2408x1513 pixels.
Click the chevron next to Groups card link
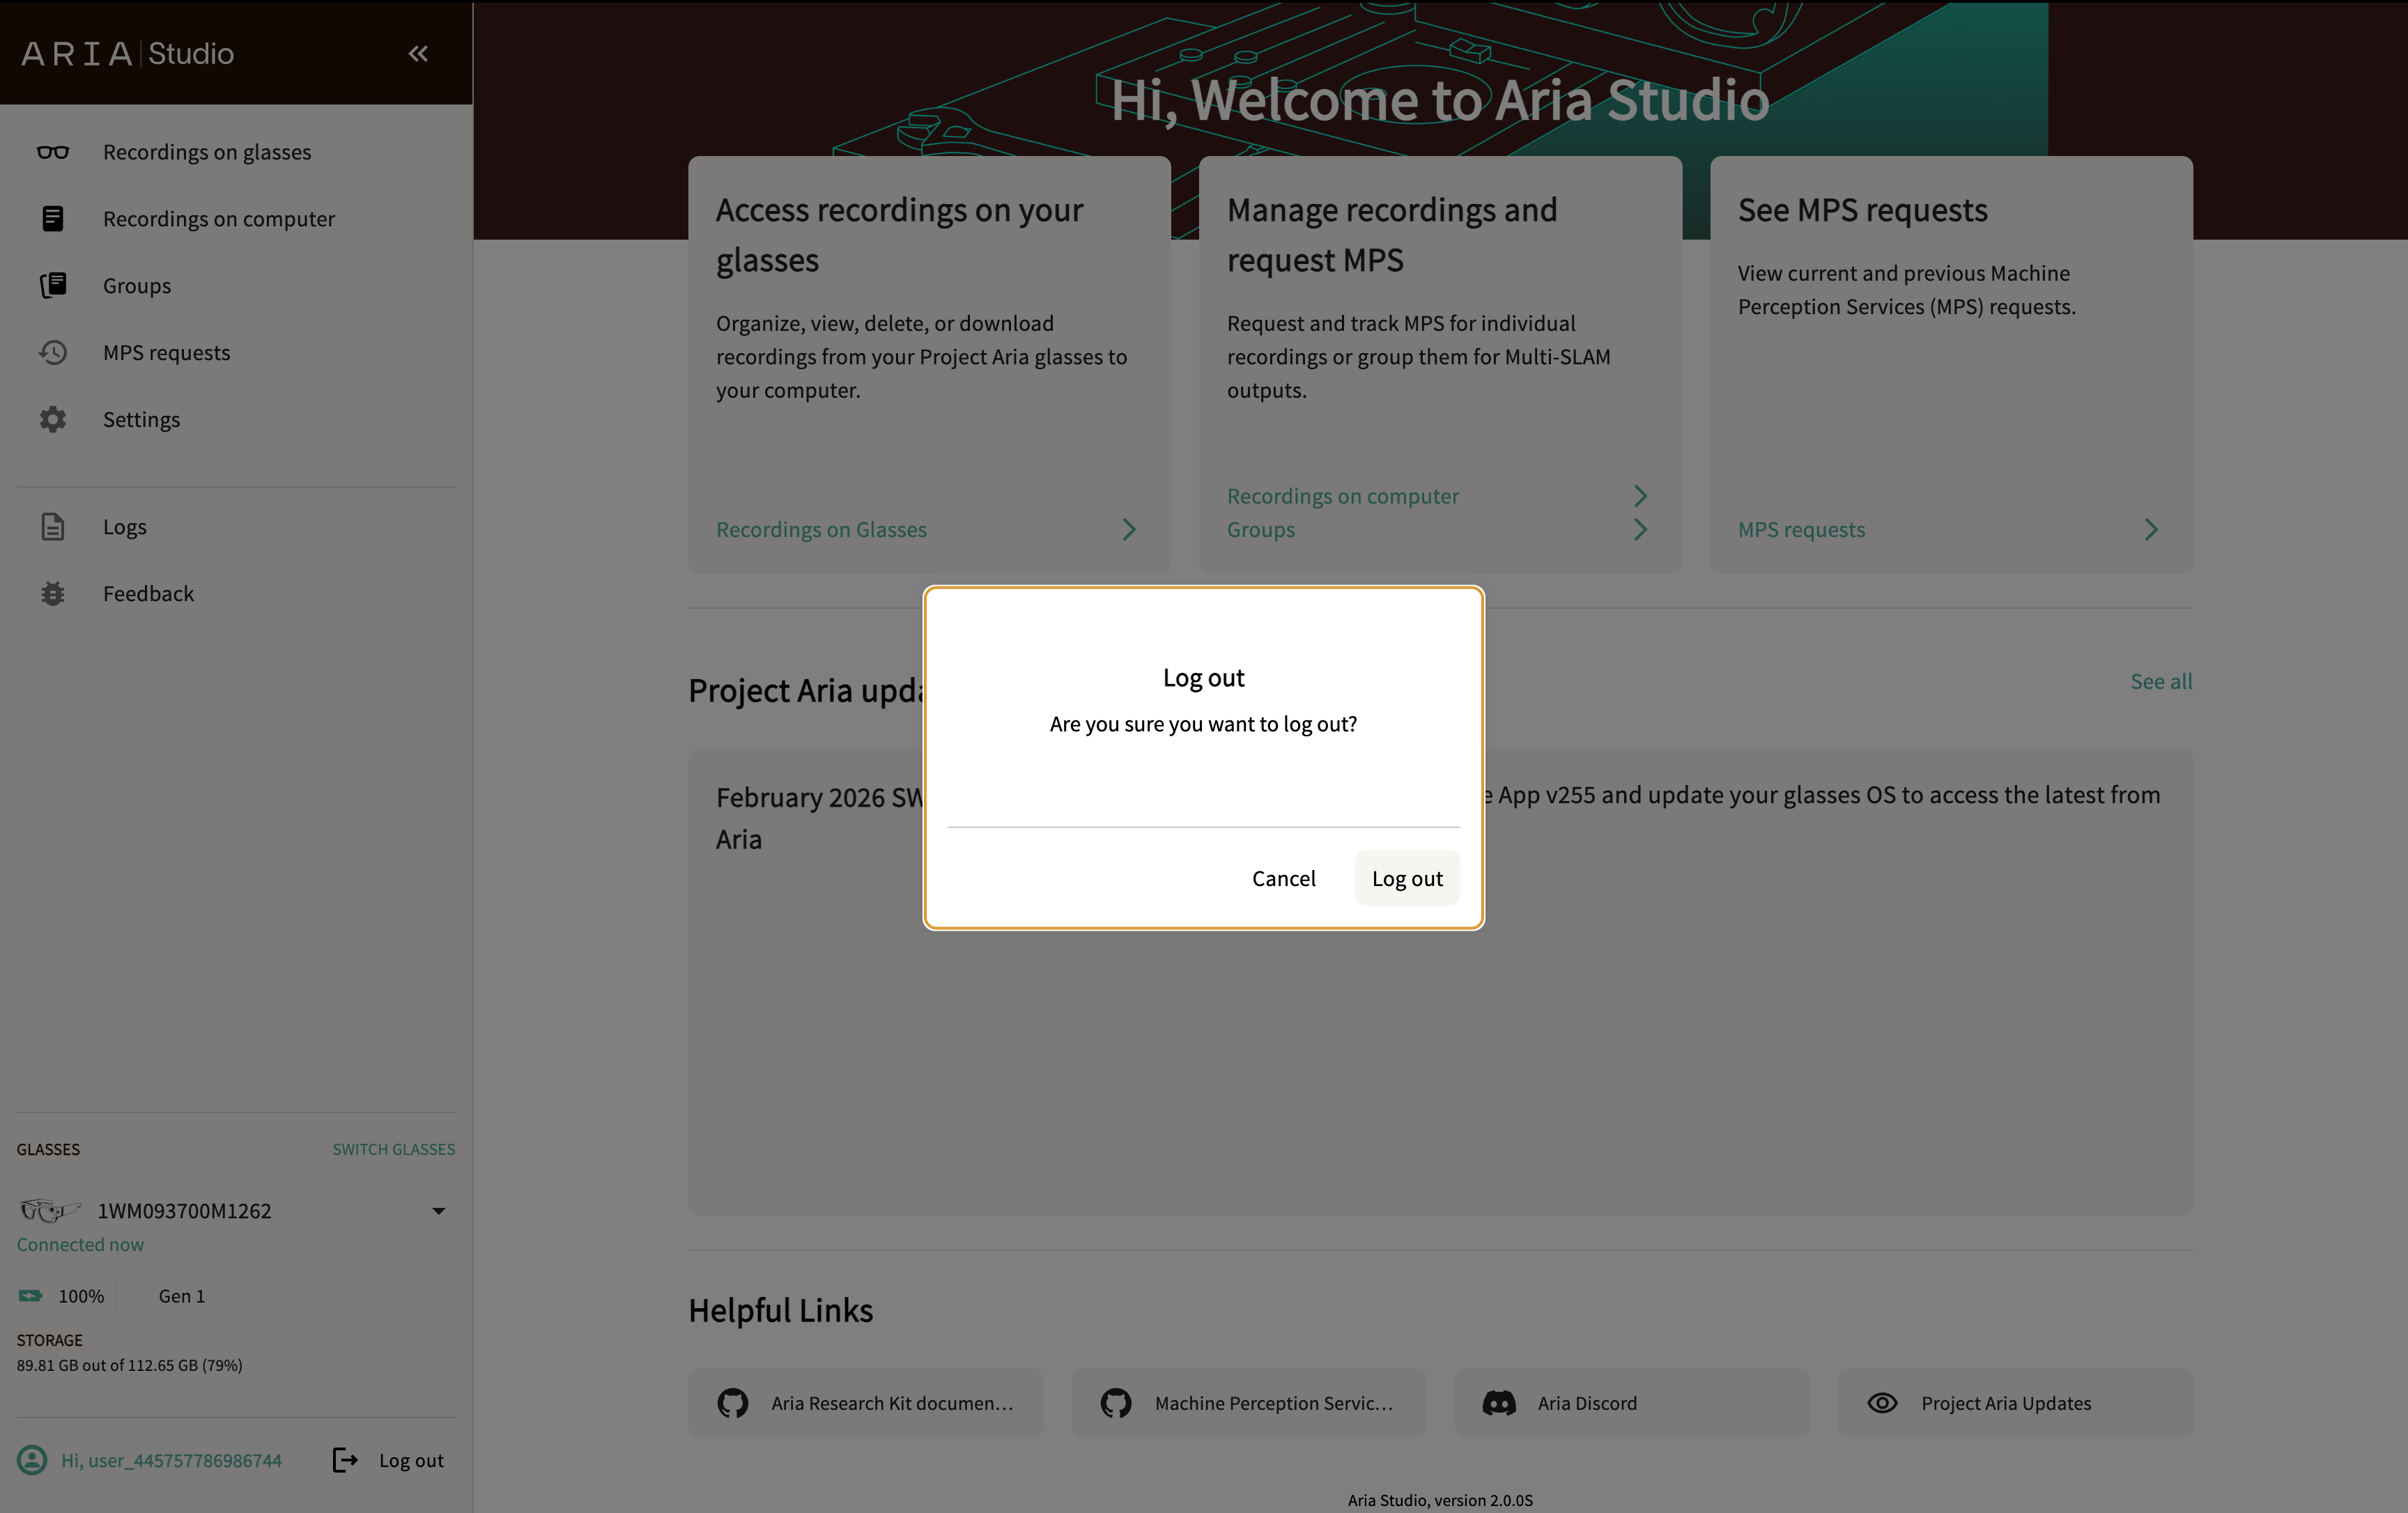click(1640, 530)
